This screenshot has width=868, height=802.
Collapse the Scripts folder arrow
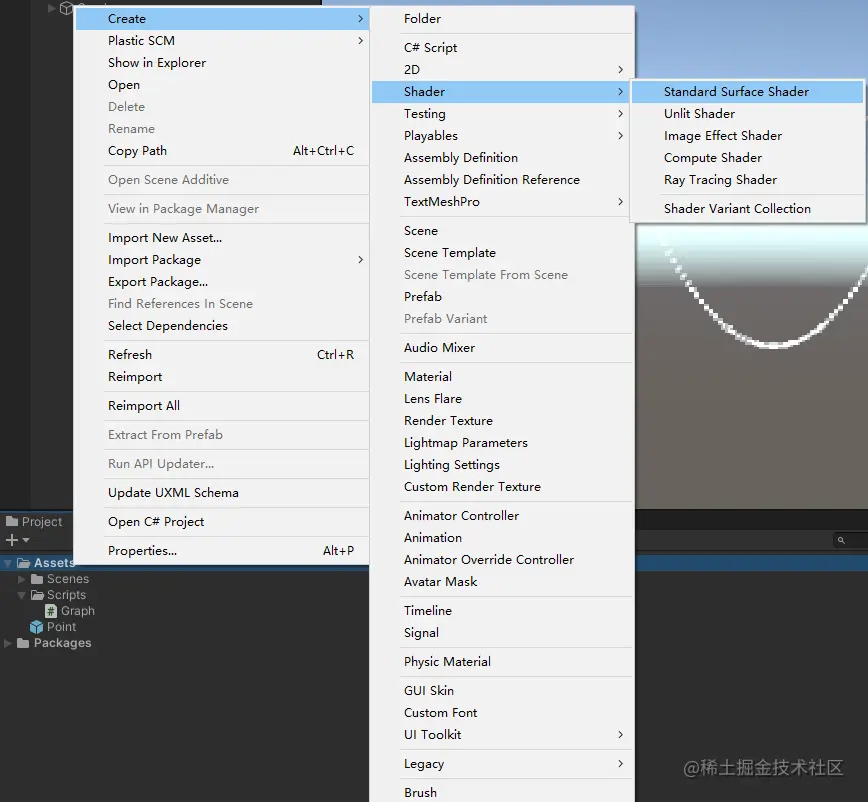pos(22,596)
